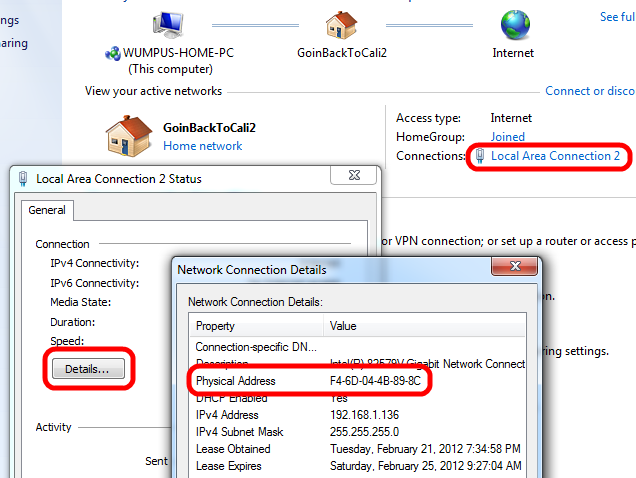This screenshot has width=636, height=478.
Task: Click the large Home network house icon
Action: pos(129,136)
